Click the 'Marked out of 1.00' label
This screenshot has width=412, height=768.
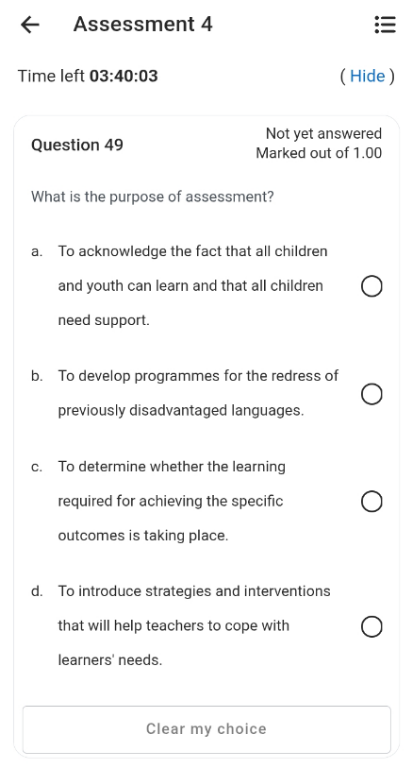pos(318,153)
